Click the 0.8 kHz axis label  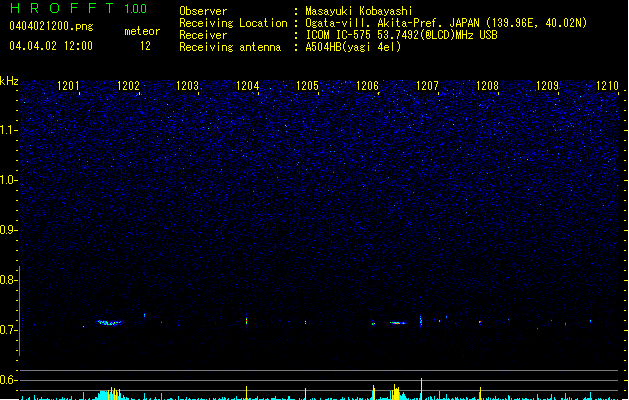pyautogui.click(x=8, y=280)
